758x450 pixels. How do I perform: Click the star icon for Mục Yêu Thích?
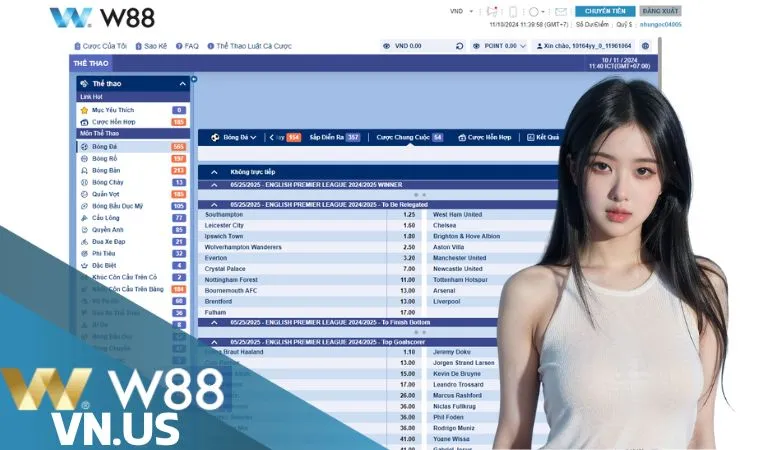click(85, 110)
